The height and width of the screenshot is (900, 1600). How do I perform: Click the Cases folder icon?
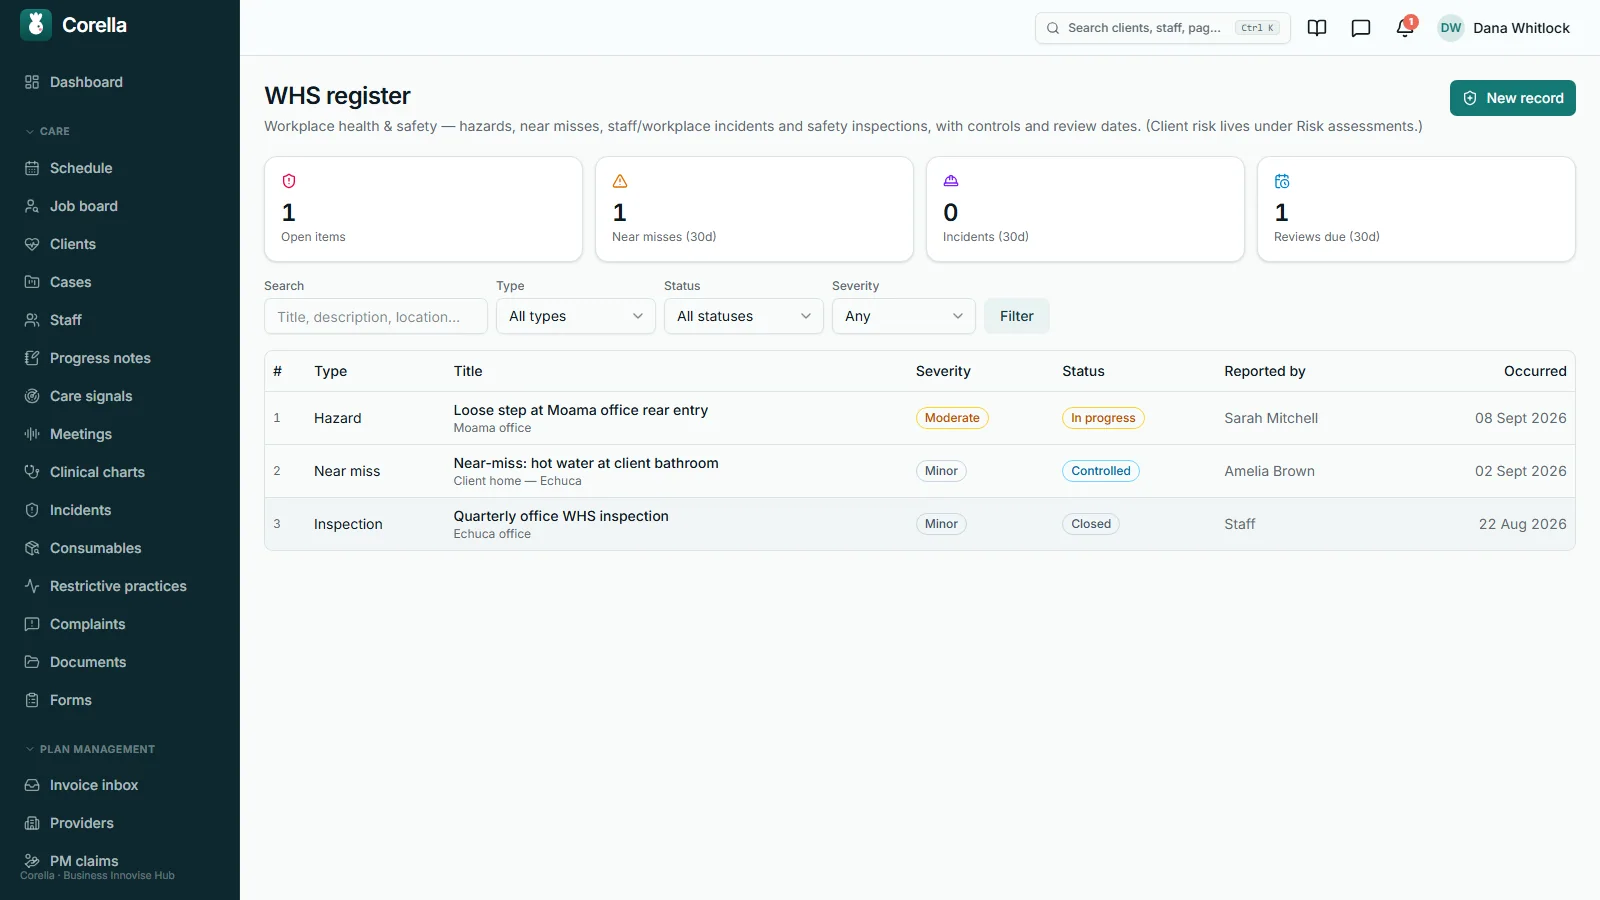pos(32,282)
